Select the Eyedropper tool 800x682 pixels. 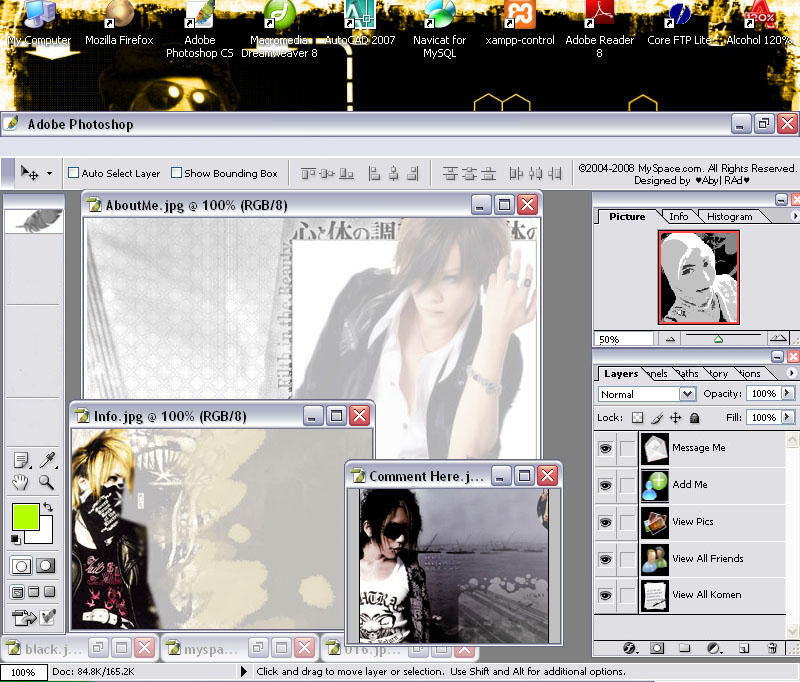pyautogui.click(x=47, y=458)
